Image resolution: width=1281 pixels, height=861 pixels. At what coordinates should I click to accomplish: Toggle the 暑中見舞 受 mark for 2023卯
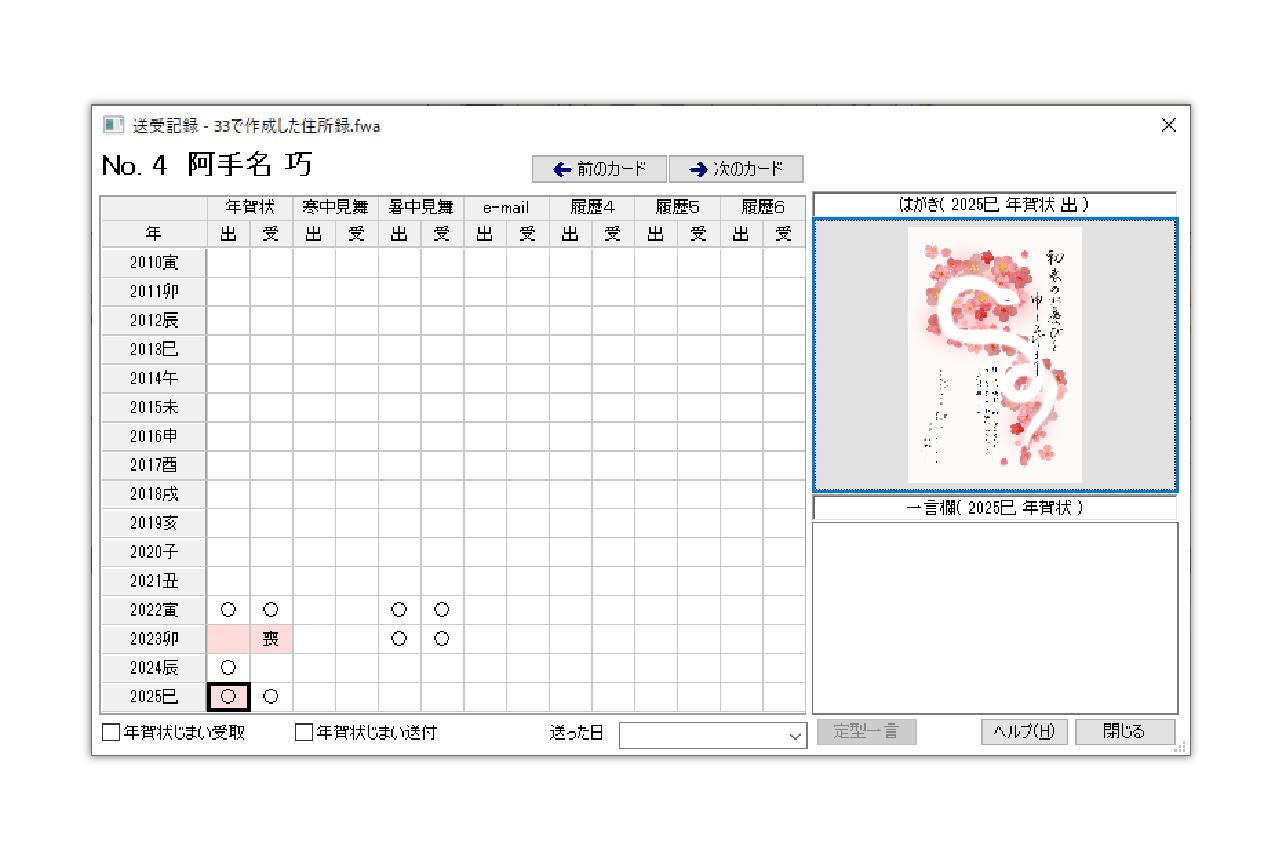[x=440, y=638]
